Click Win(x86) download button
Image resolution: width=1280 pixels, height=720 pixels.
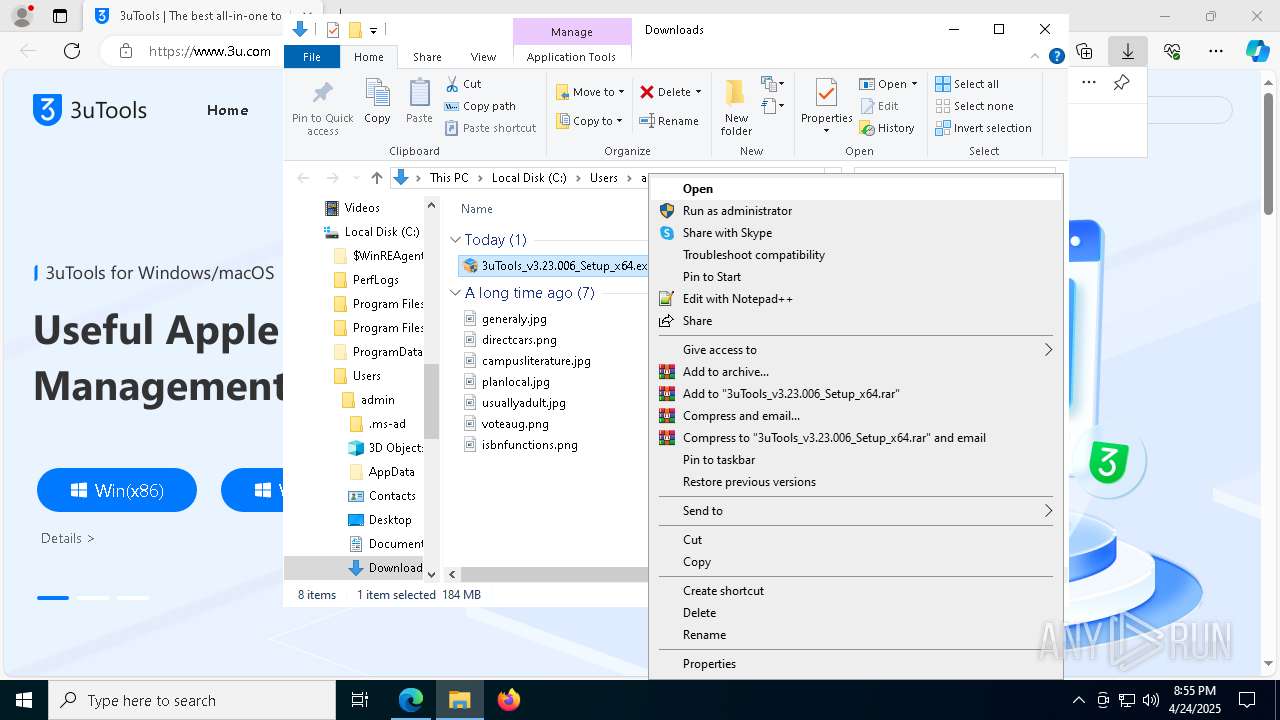pyautogui.click(x=117, y=490)
